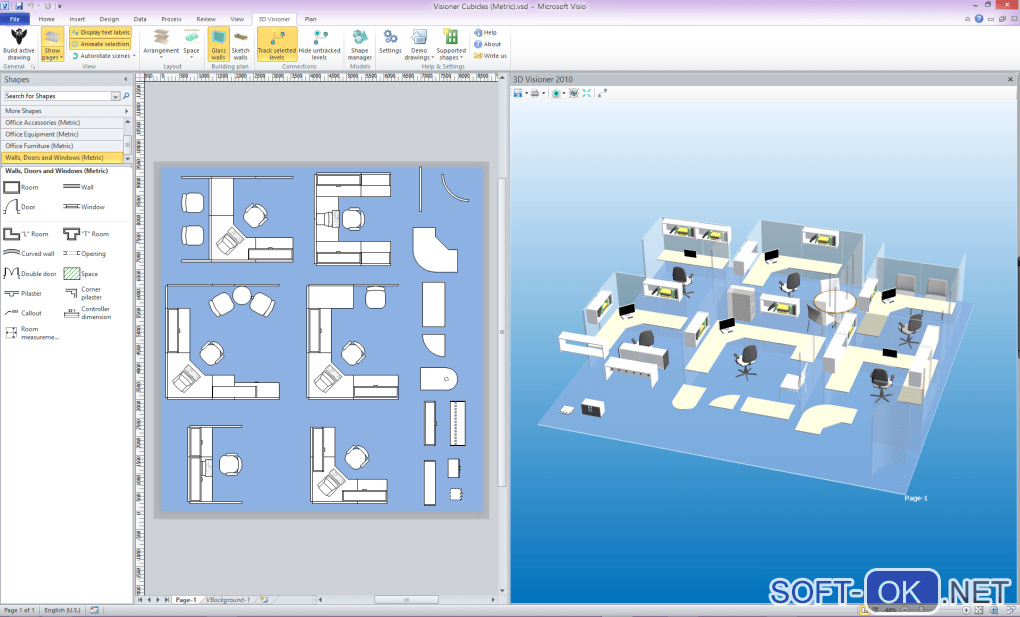Screen dimensions: 1020x617
Task: Toggle Animate selection
Action: tap(100, 44)
